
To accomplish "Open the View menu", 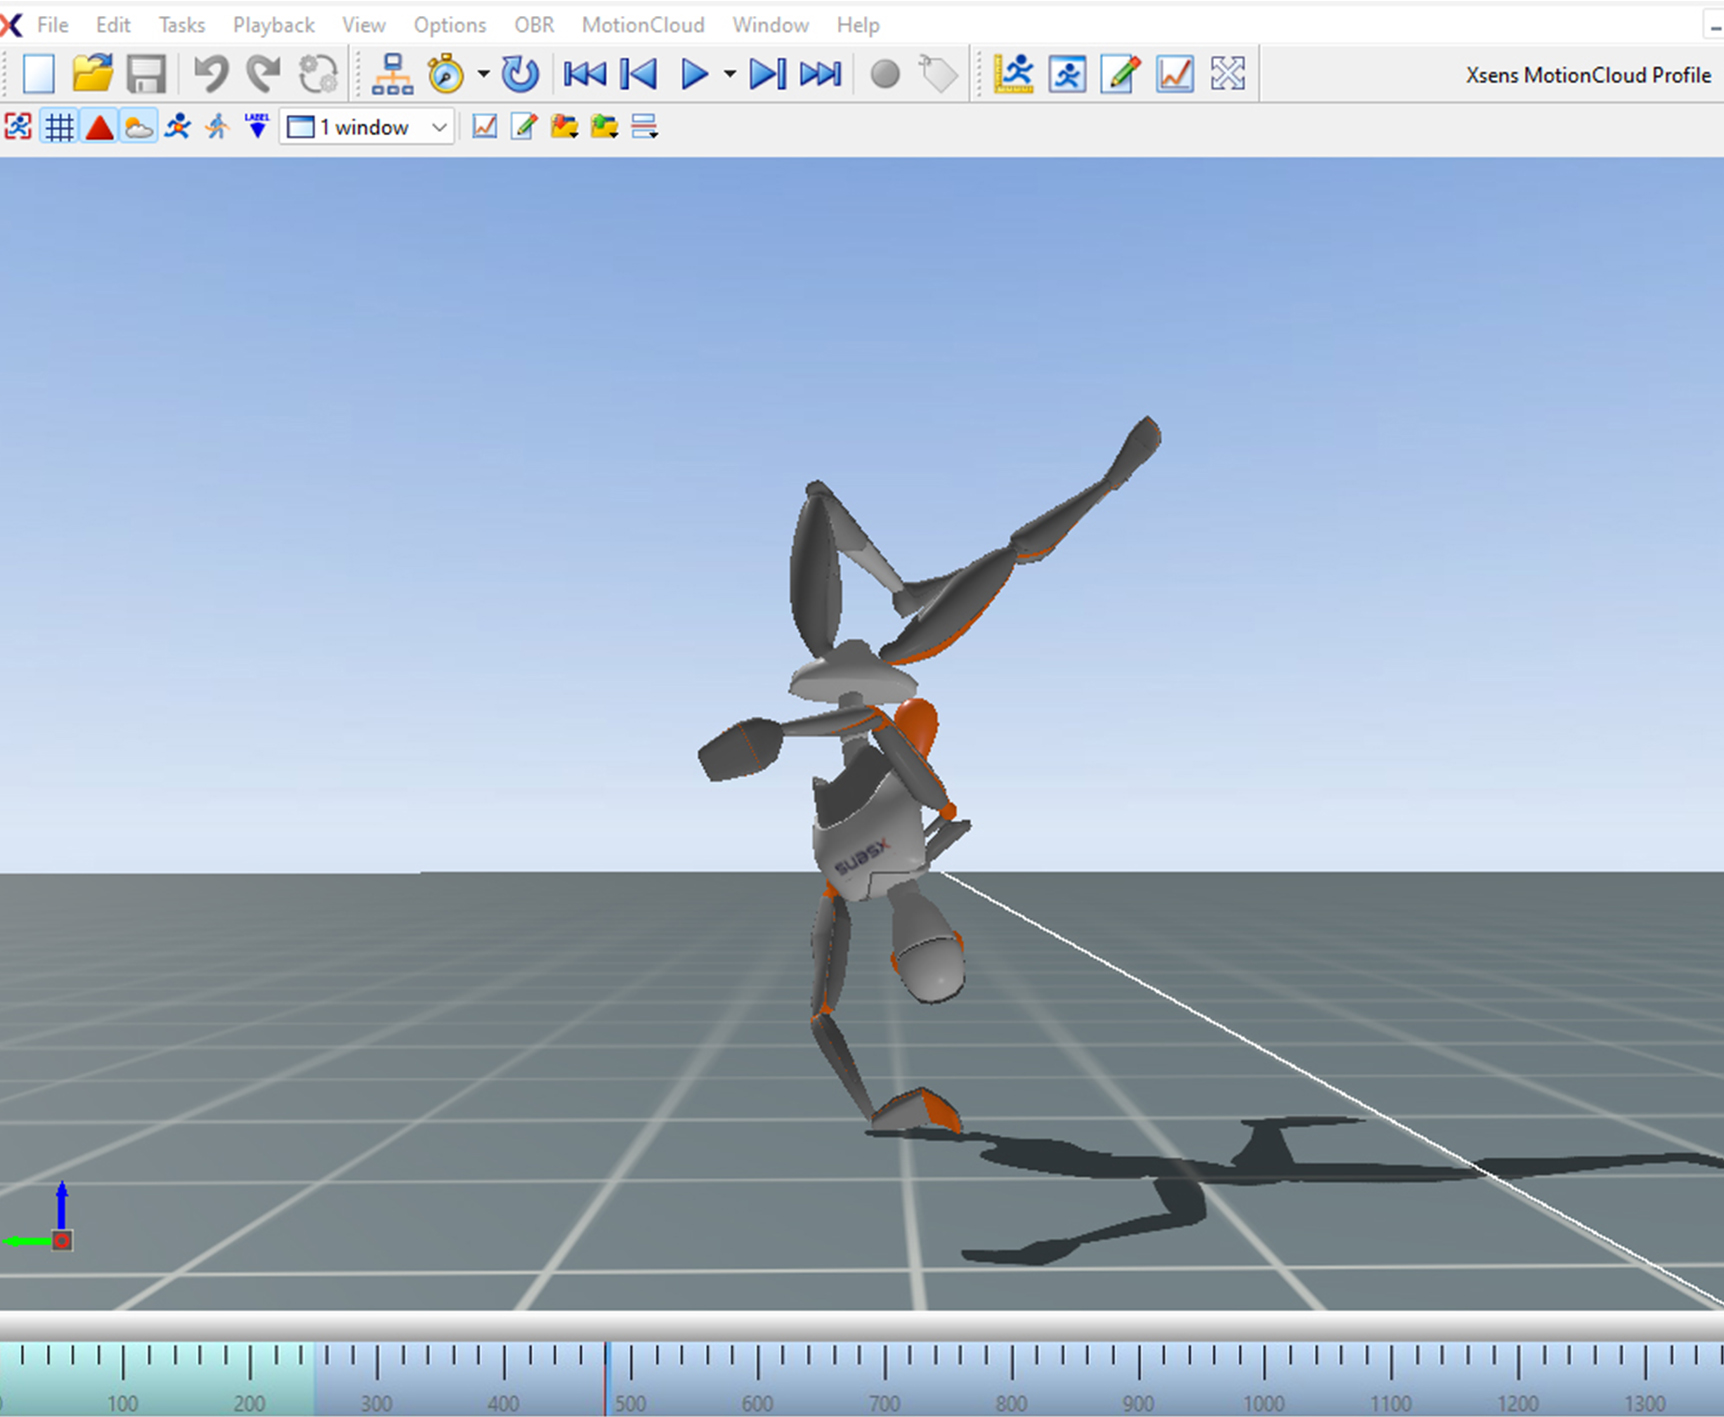I will [364, 25].
